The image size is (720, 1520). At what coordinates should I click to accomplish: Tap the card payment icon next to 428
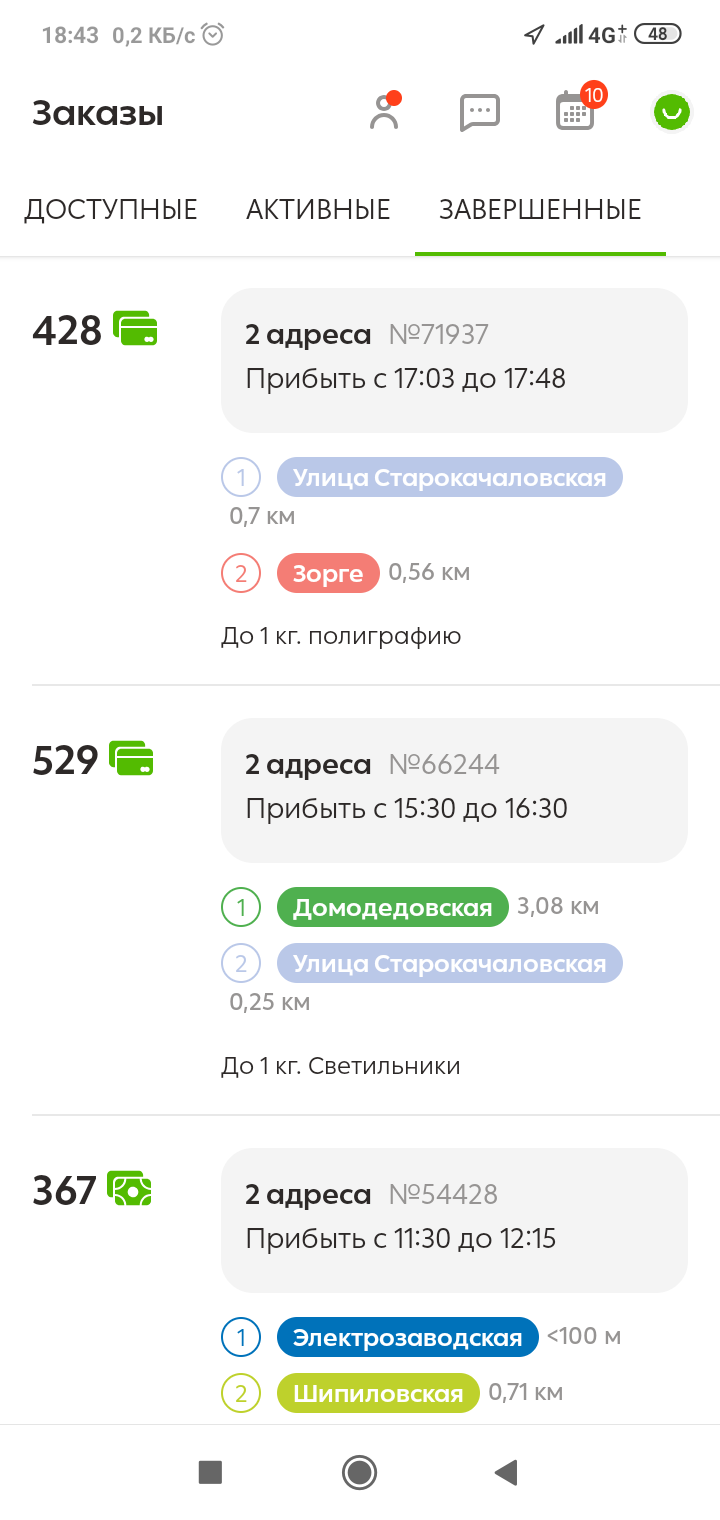(x=135, y=329)
